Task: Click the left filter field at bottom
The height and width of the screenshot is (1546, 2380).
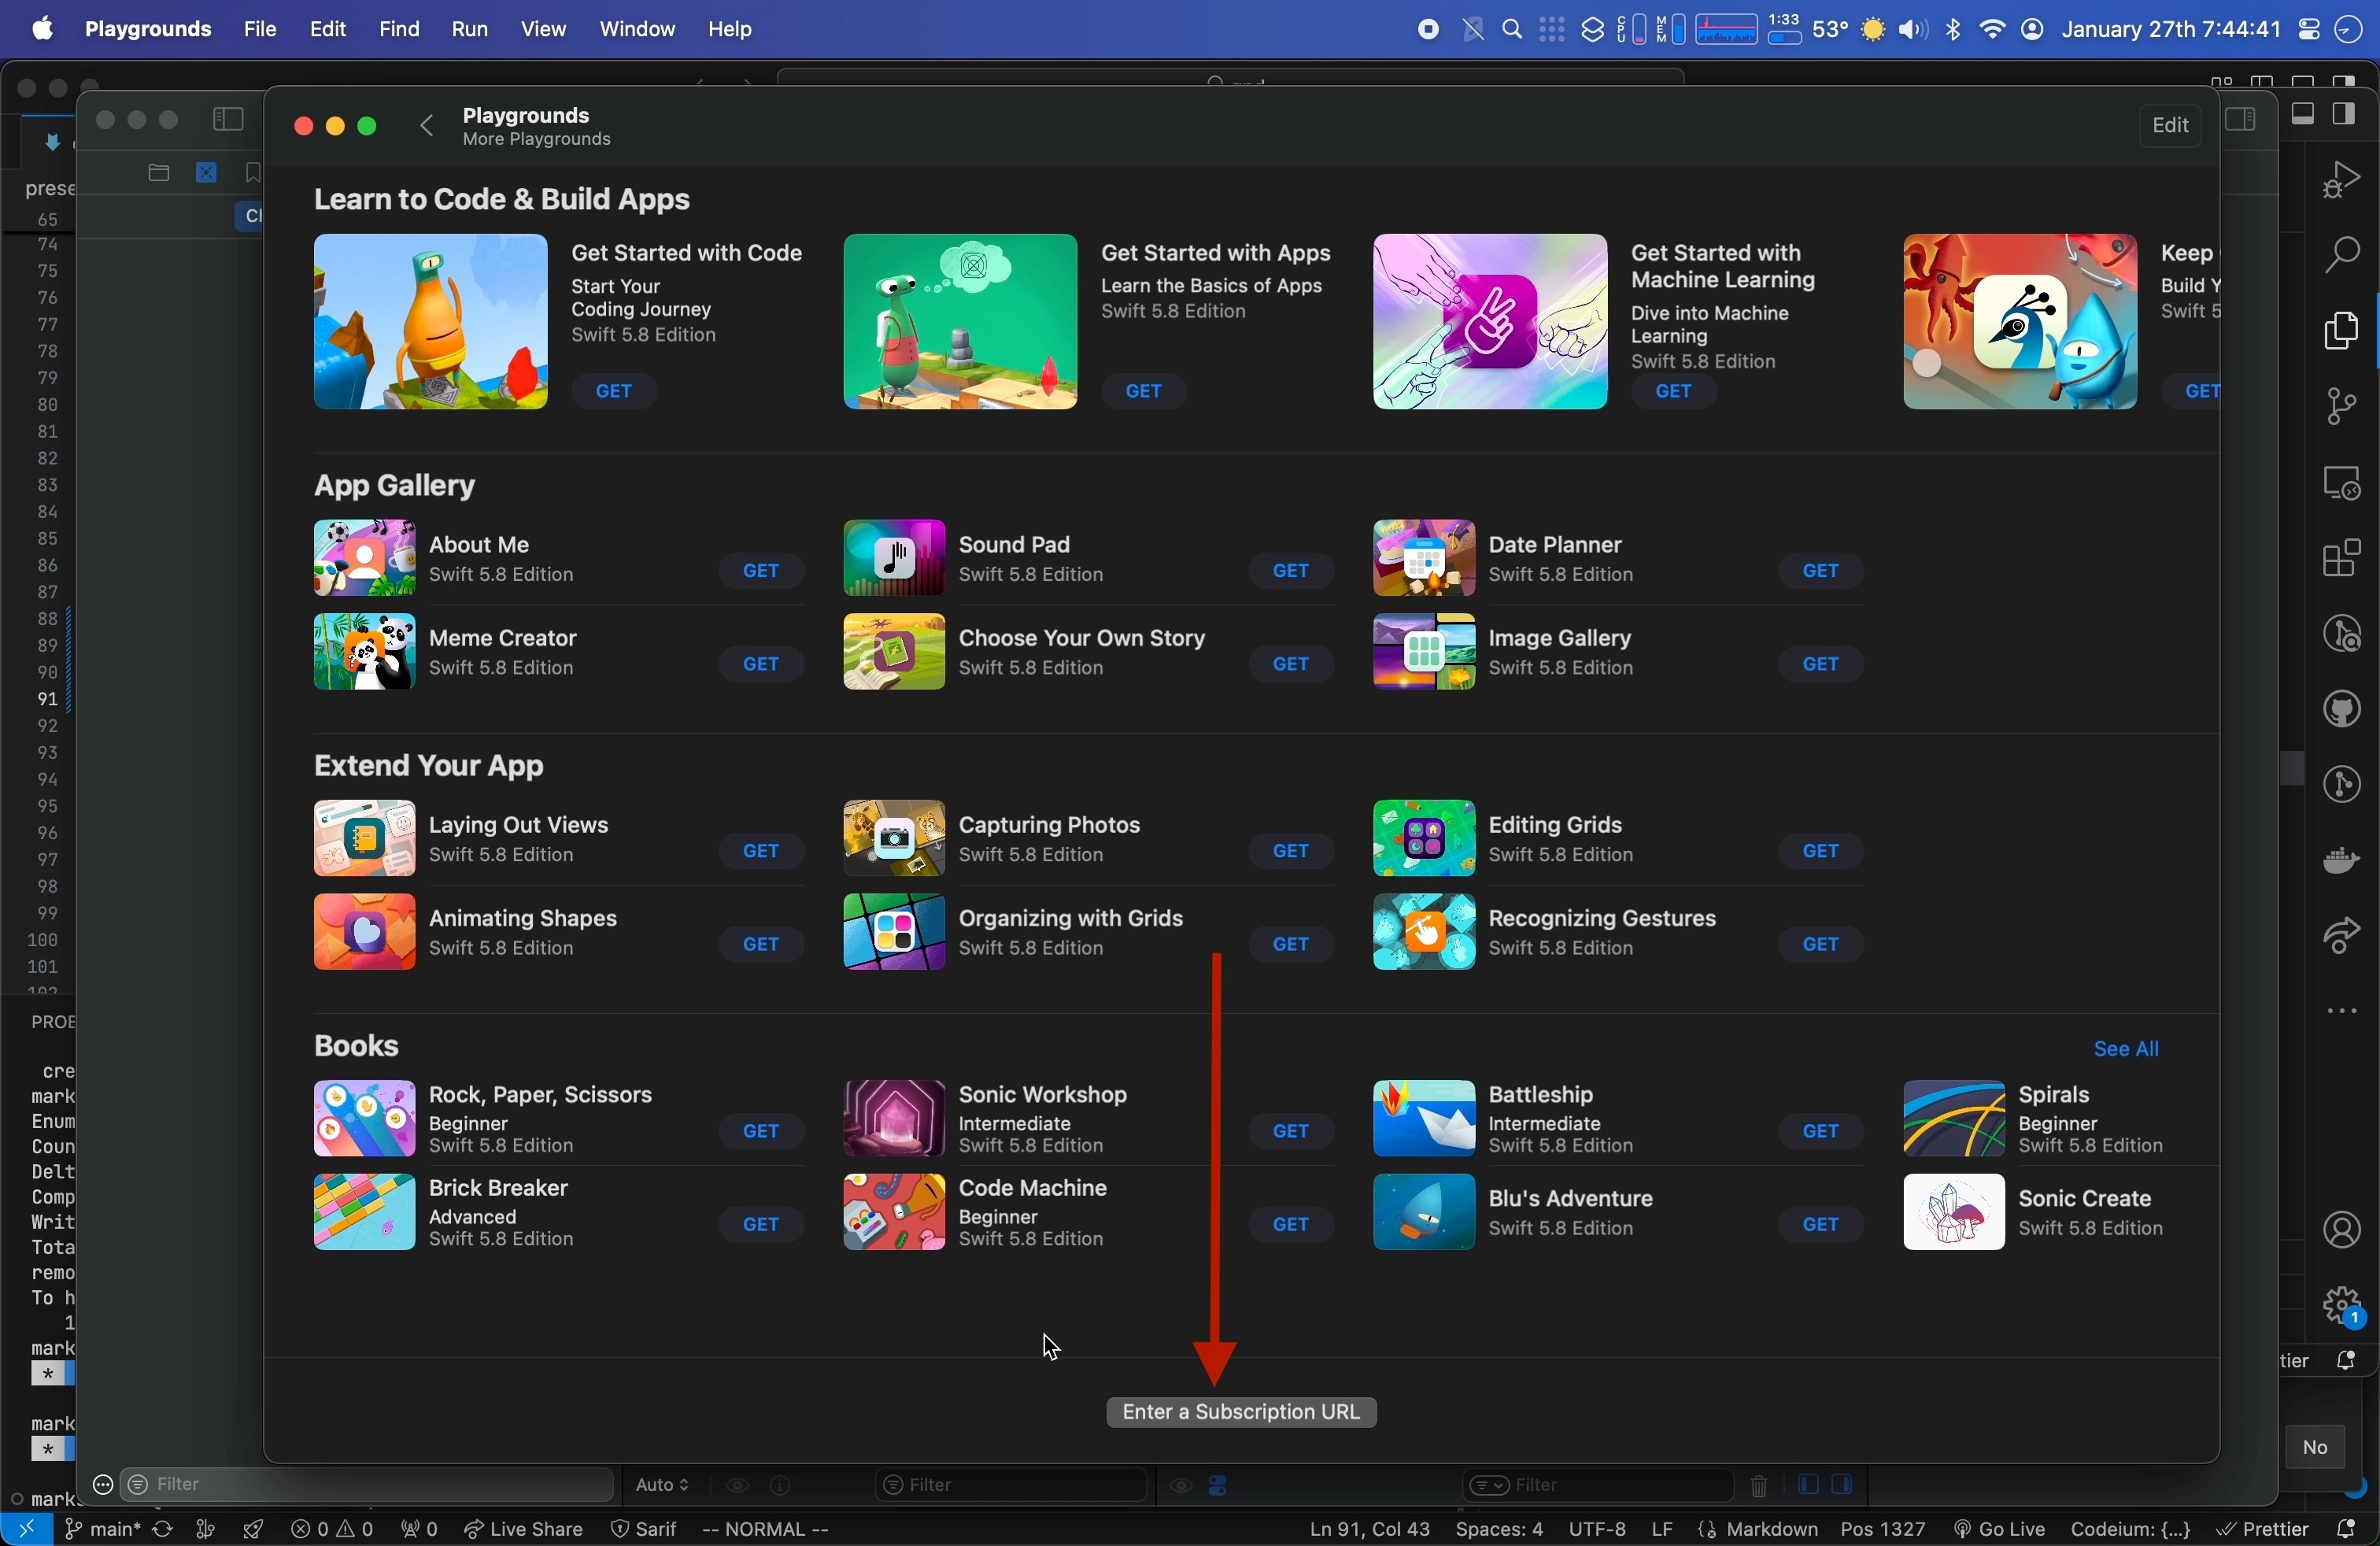Action: [x=367, y=1485]
